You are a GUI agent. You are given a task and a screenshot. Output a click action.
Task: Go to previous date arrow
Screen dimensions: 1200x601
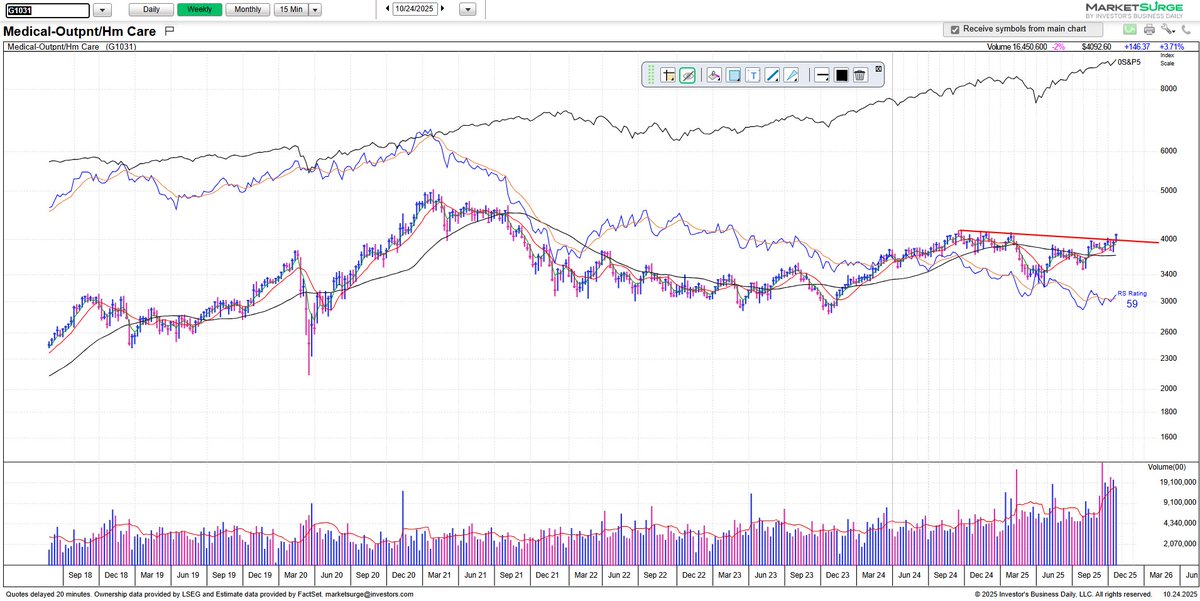pyautogui.click(x=388, y=9)
